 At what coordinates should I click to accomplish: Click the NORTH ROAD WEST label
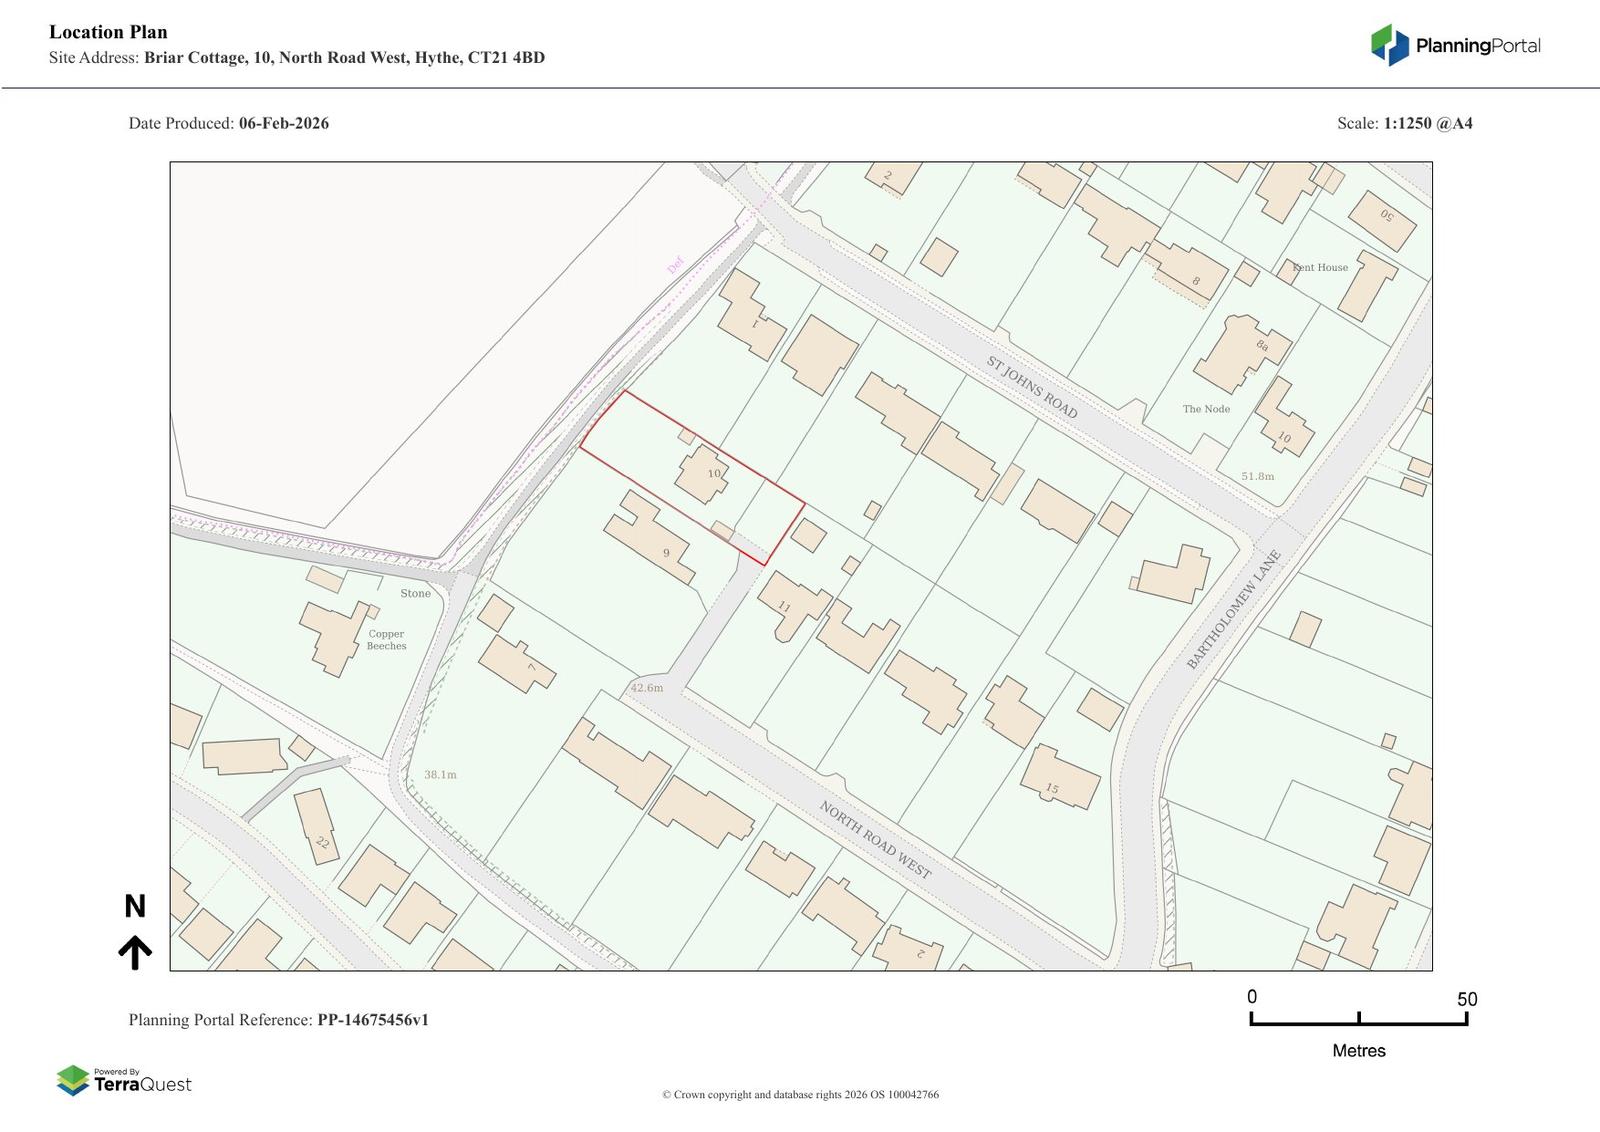(875, 840)
